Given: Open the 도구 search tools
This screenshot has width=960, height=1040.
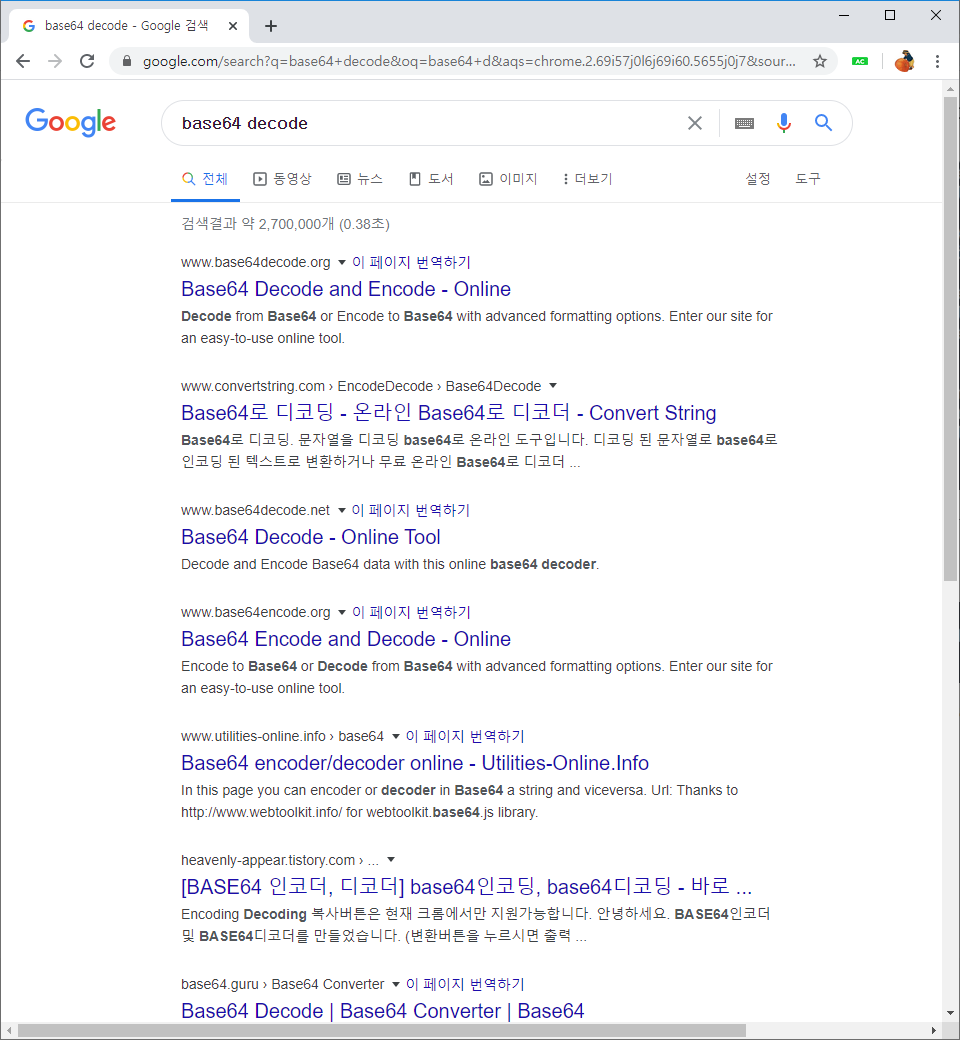Looking at the screenshot, I should coord(808,179).
